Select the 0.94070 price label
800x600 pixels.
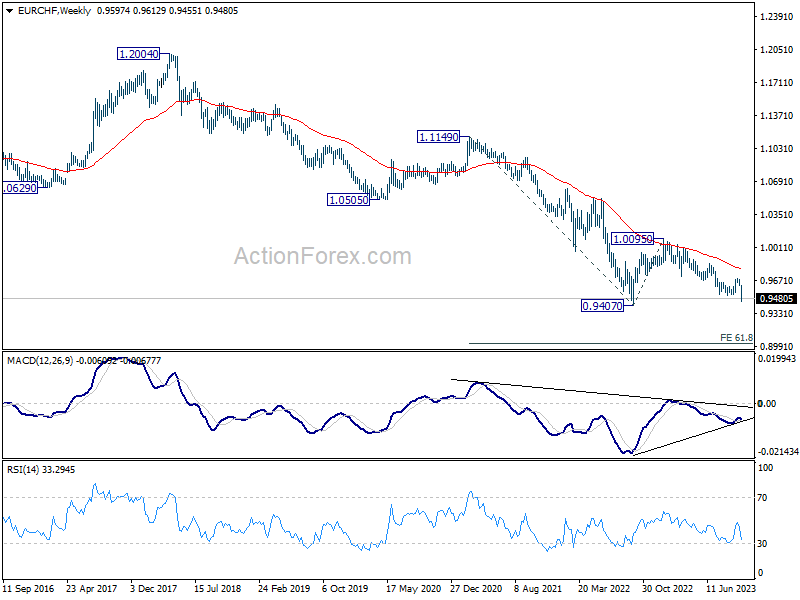click(x=602, y=306)
